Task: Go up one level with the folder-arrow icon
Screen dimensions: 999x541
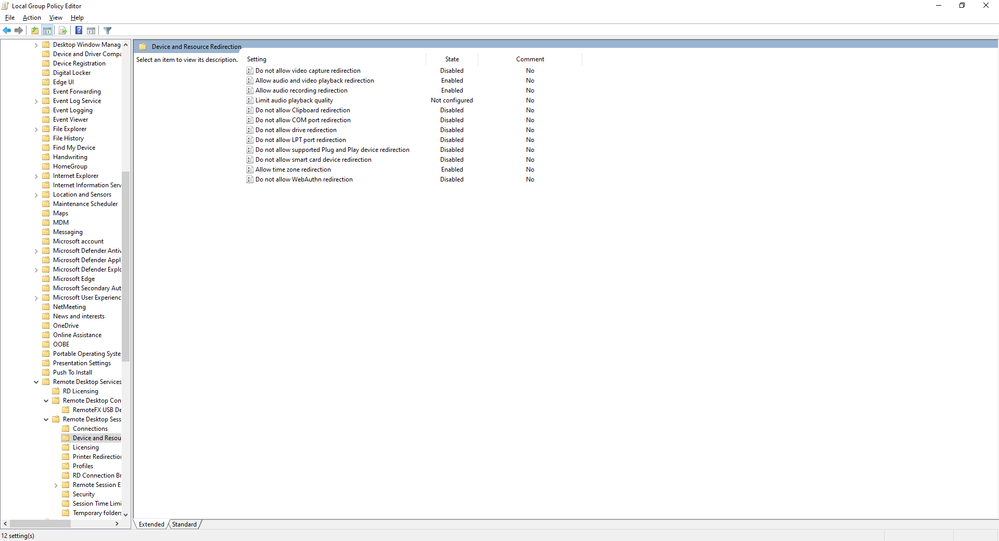Action: [34, 31]
